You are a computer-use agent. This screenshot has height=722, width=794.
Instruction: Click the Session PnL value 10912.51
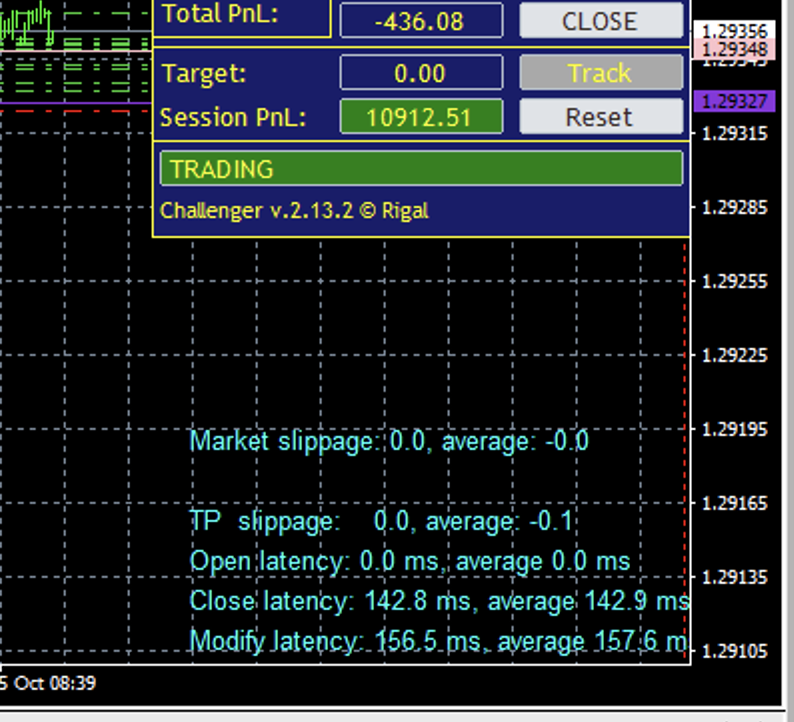[x=421, y=116]
